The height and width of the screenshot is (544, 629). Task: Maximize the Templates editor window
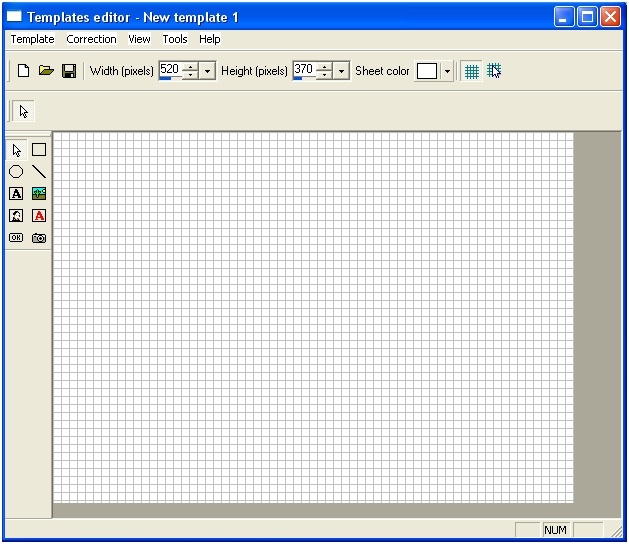(587, 17)
